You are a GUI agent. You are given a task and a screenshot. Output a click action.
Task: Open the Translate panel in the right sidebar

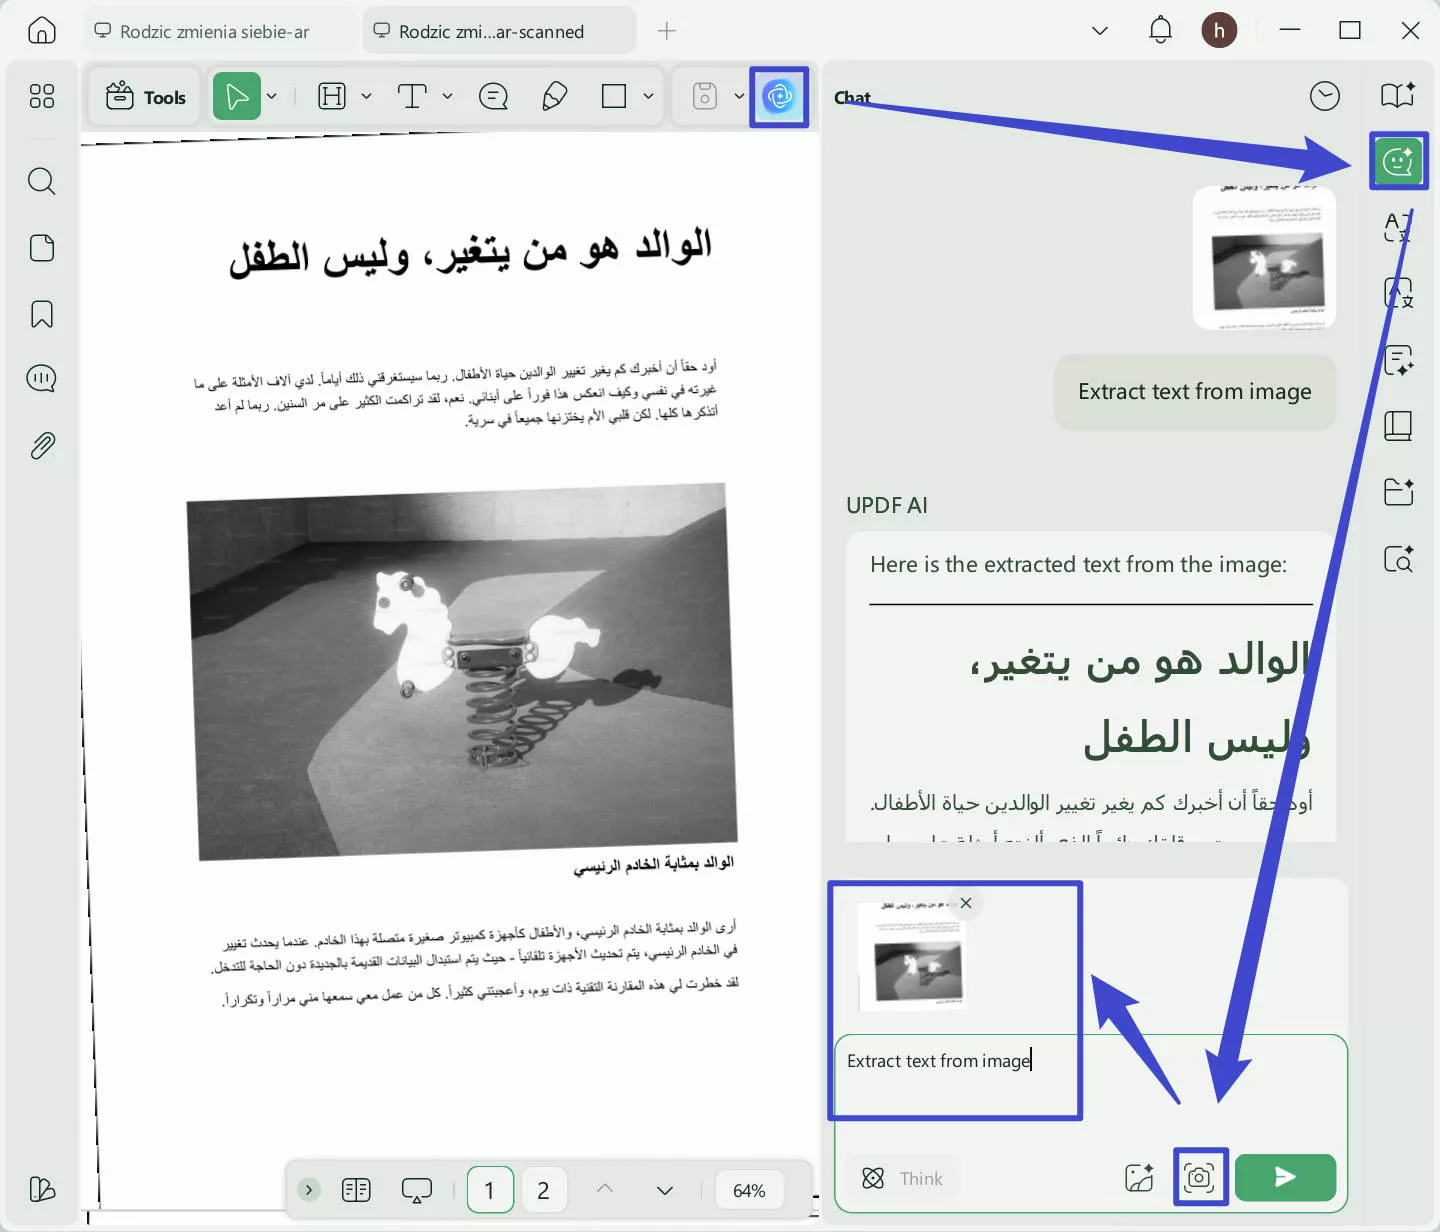click(1397, 228)
